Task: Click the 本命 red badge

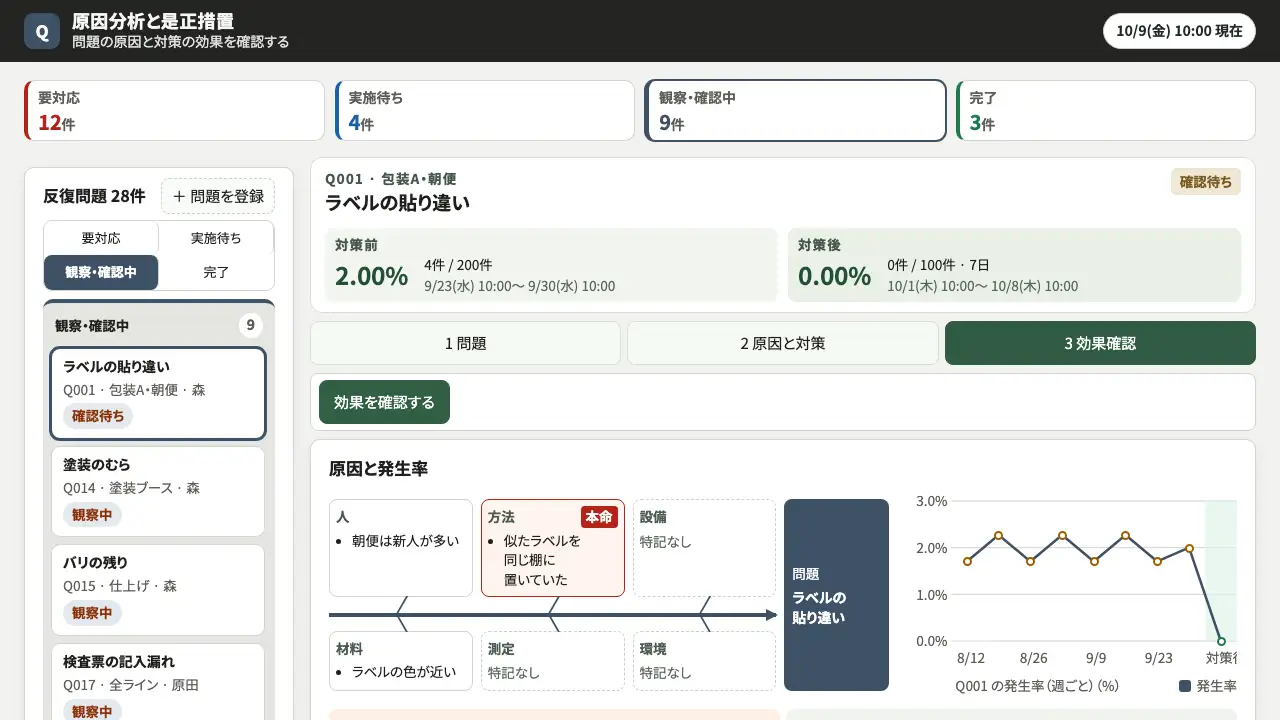Action: (x=599, y=517)
